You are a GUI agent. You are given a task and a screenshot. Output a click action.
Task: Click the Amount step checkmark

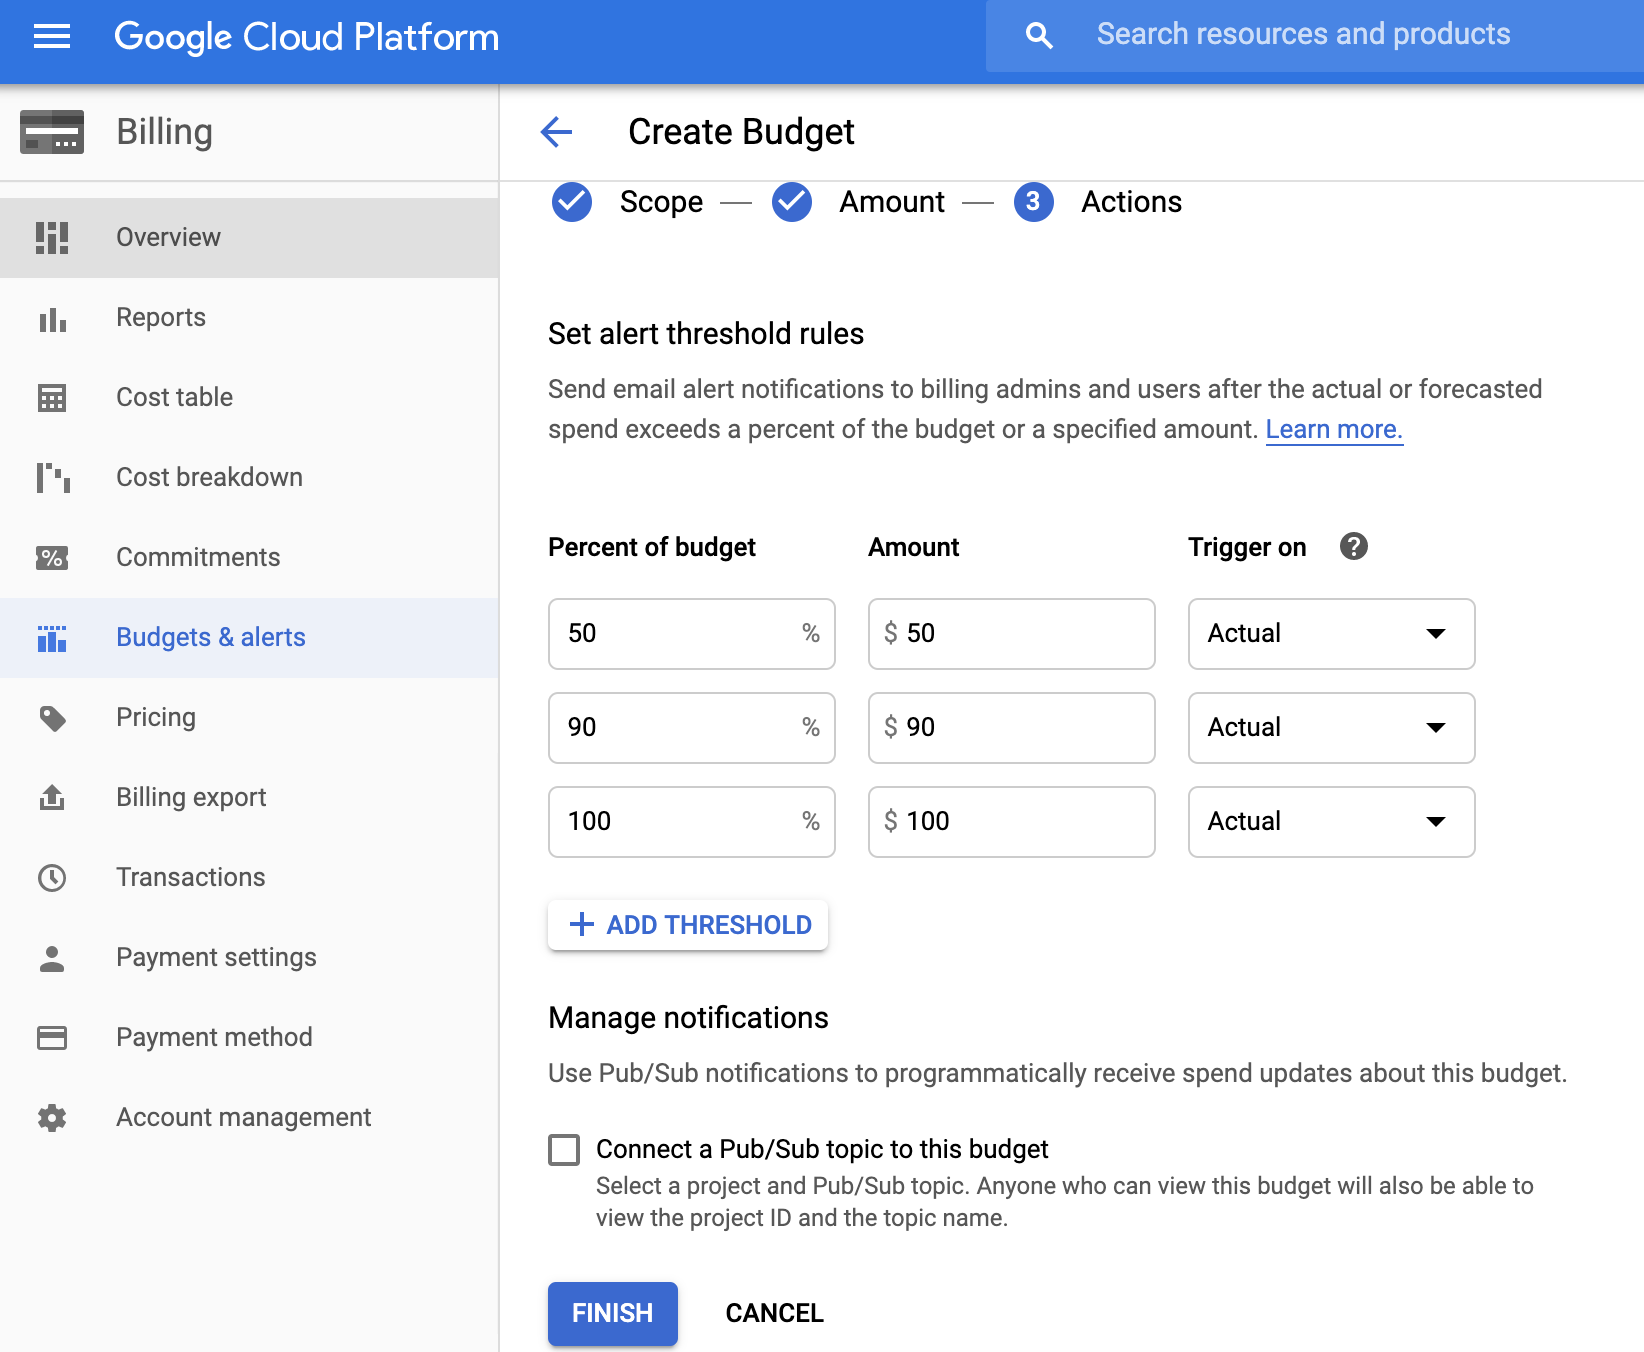point(792,202)
